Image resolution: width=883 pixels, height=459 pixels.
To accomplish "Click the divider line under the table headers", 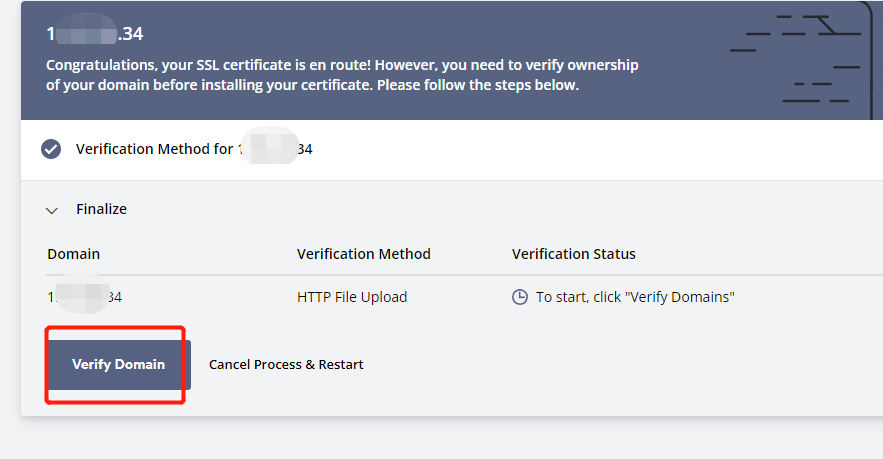I will pyautogui.click(x=465, y=275).
